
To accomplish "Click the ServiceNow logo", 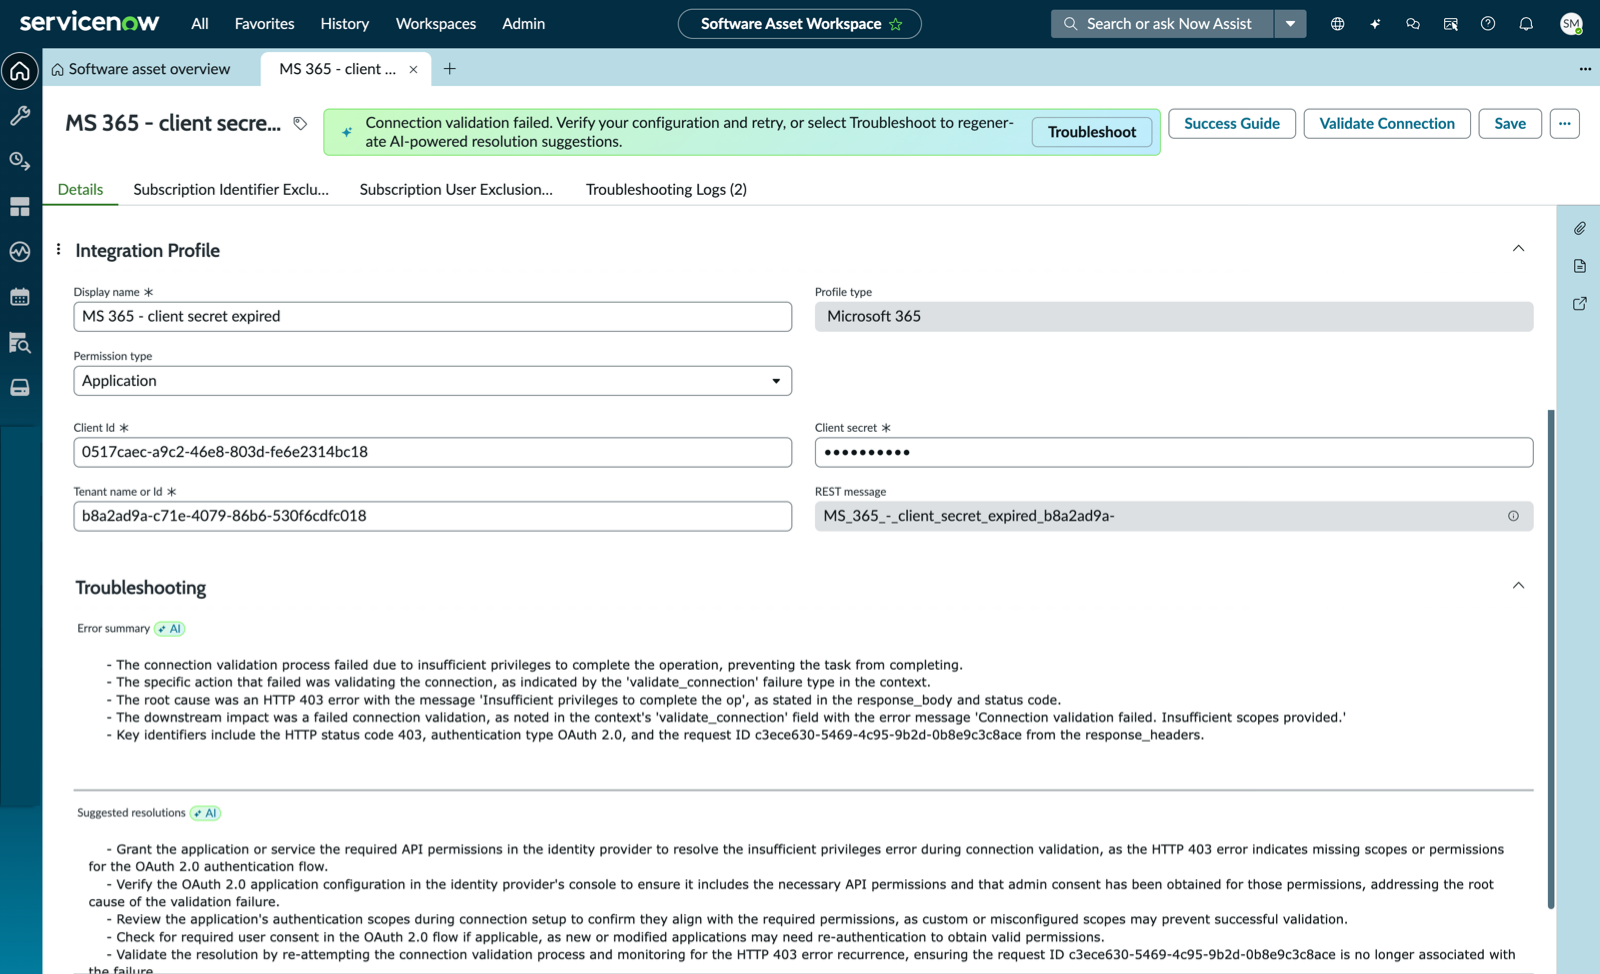I will pos(89,22).
